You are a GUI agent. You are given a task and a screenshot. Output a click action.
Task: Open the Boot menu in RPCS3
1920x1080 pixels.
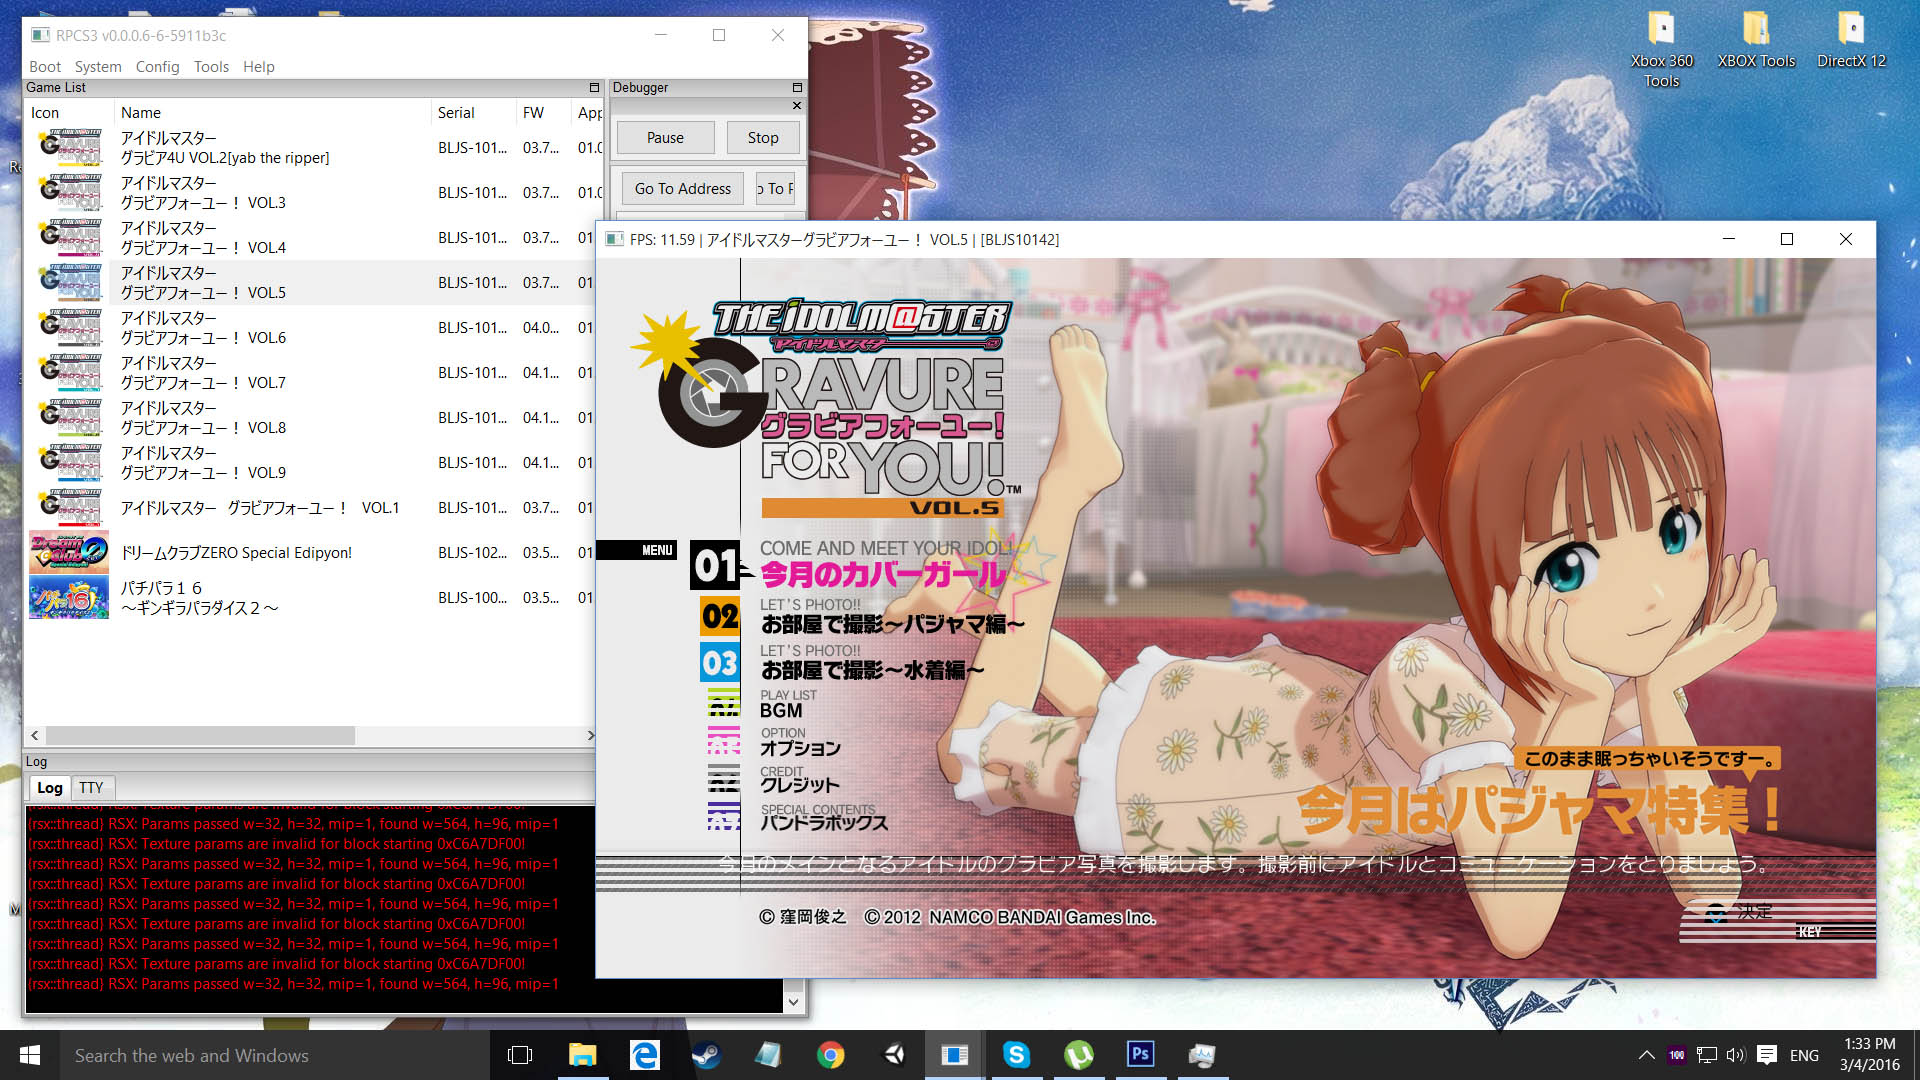click(x=45, y=66)
